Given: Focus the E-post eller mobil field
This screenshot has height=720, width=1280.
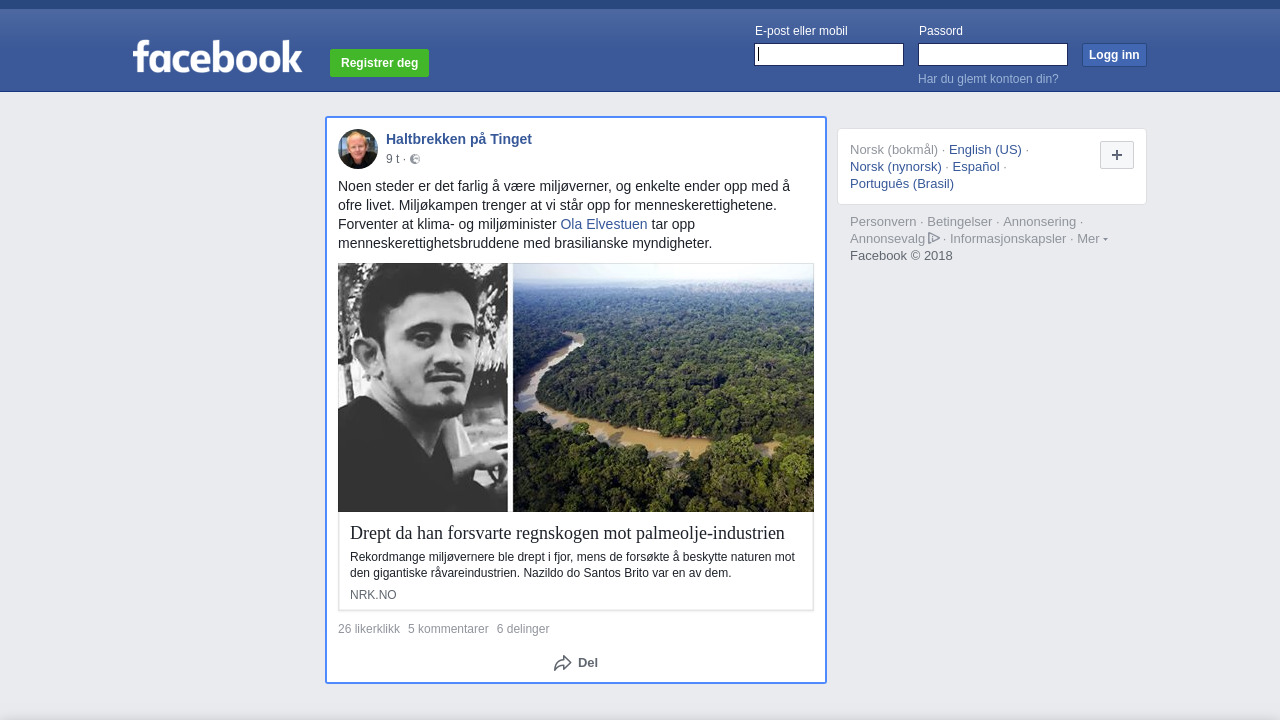Looking at the screenshot, I should (829, 55).
